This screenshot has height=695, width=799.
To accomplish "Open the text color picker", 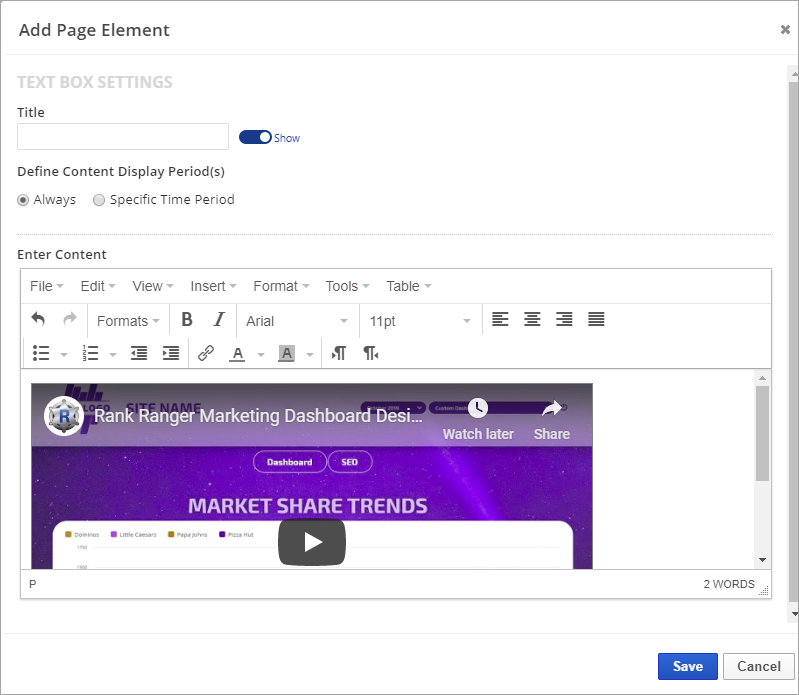I will [x=237, y=353].
